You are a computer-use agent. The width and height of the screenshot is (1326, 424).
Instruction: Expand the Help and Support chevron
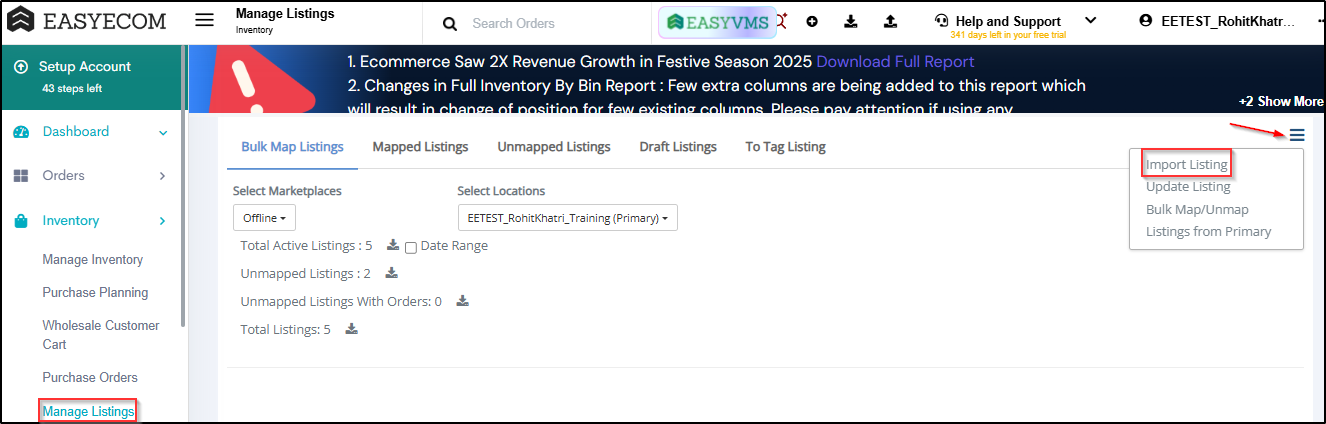click(1090, 21)
